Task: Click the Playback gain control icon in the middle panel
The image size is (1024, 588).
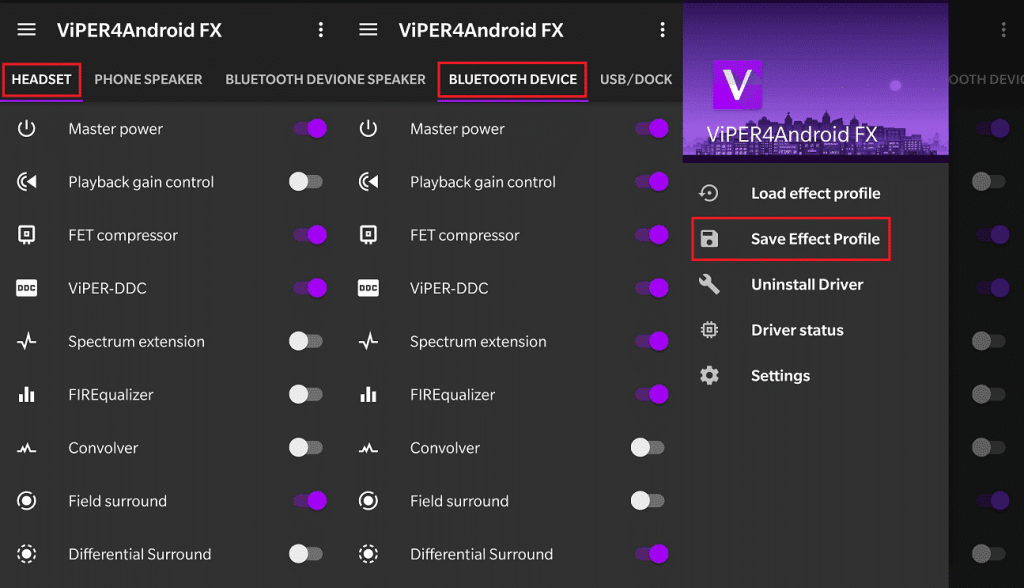Action: pos(368,182)
